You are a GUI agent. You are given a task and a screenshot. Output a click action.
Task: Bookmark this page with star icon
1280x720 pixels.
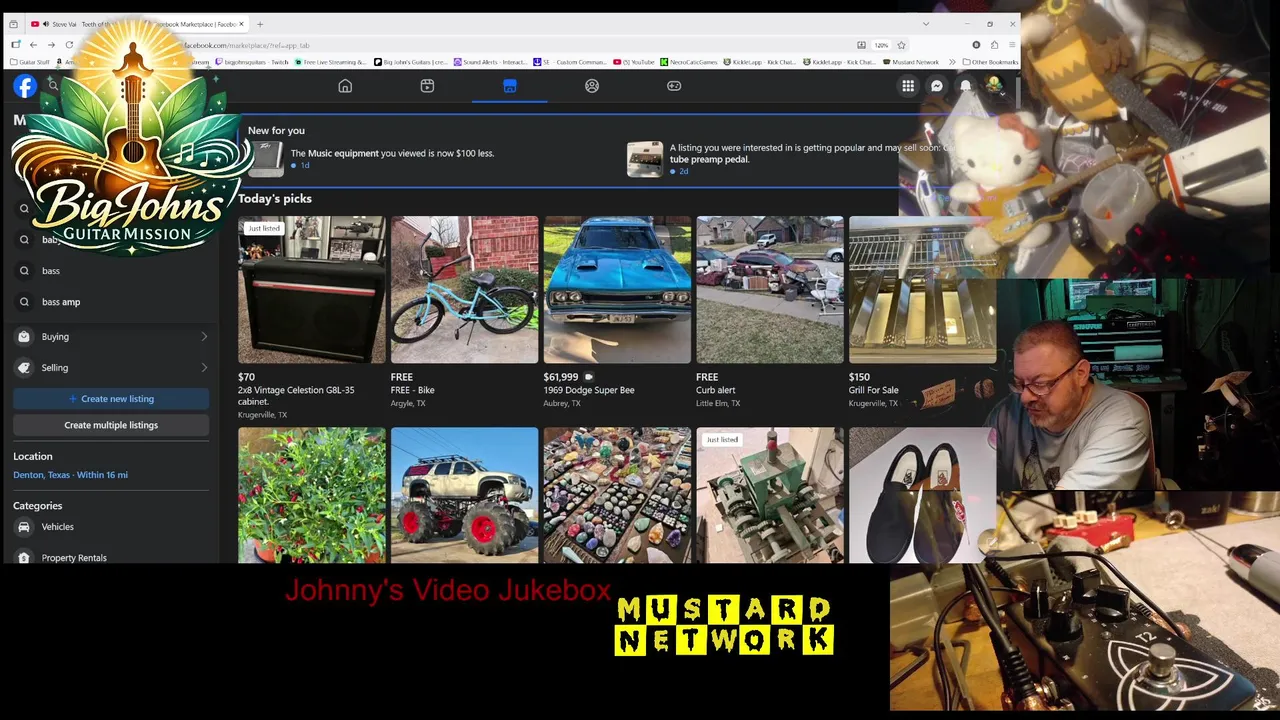tap(901, 45)
